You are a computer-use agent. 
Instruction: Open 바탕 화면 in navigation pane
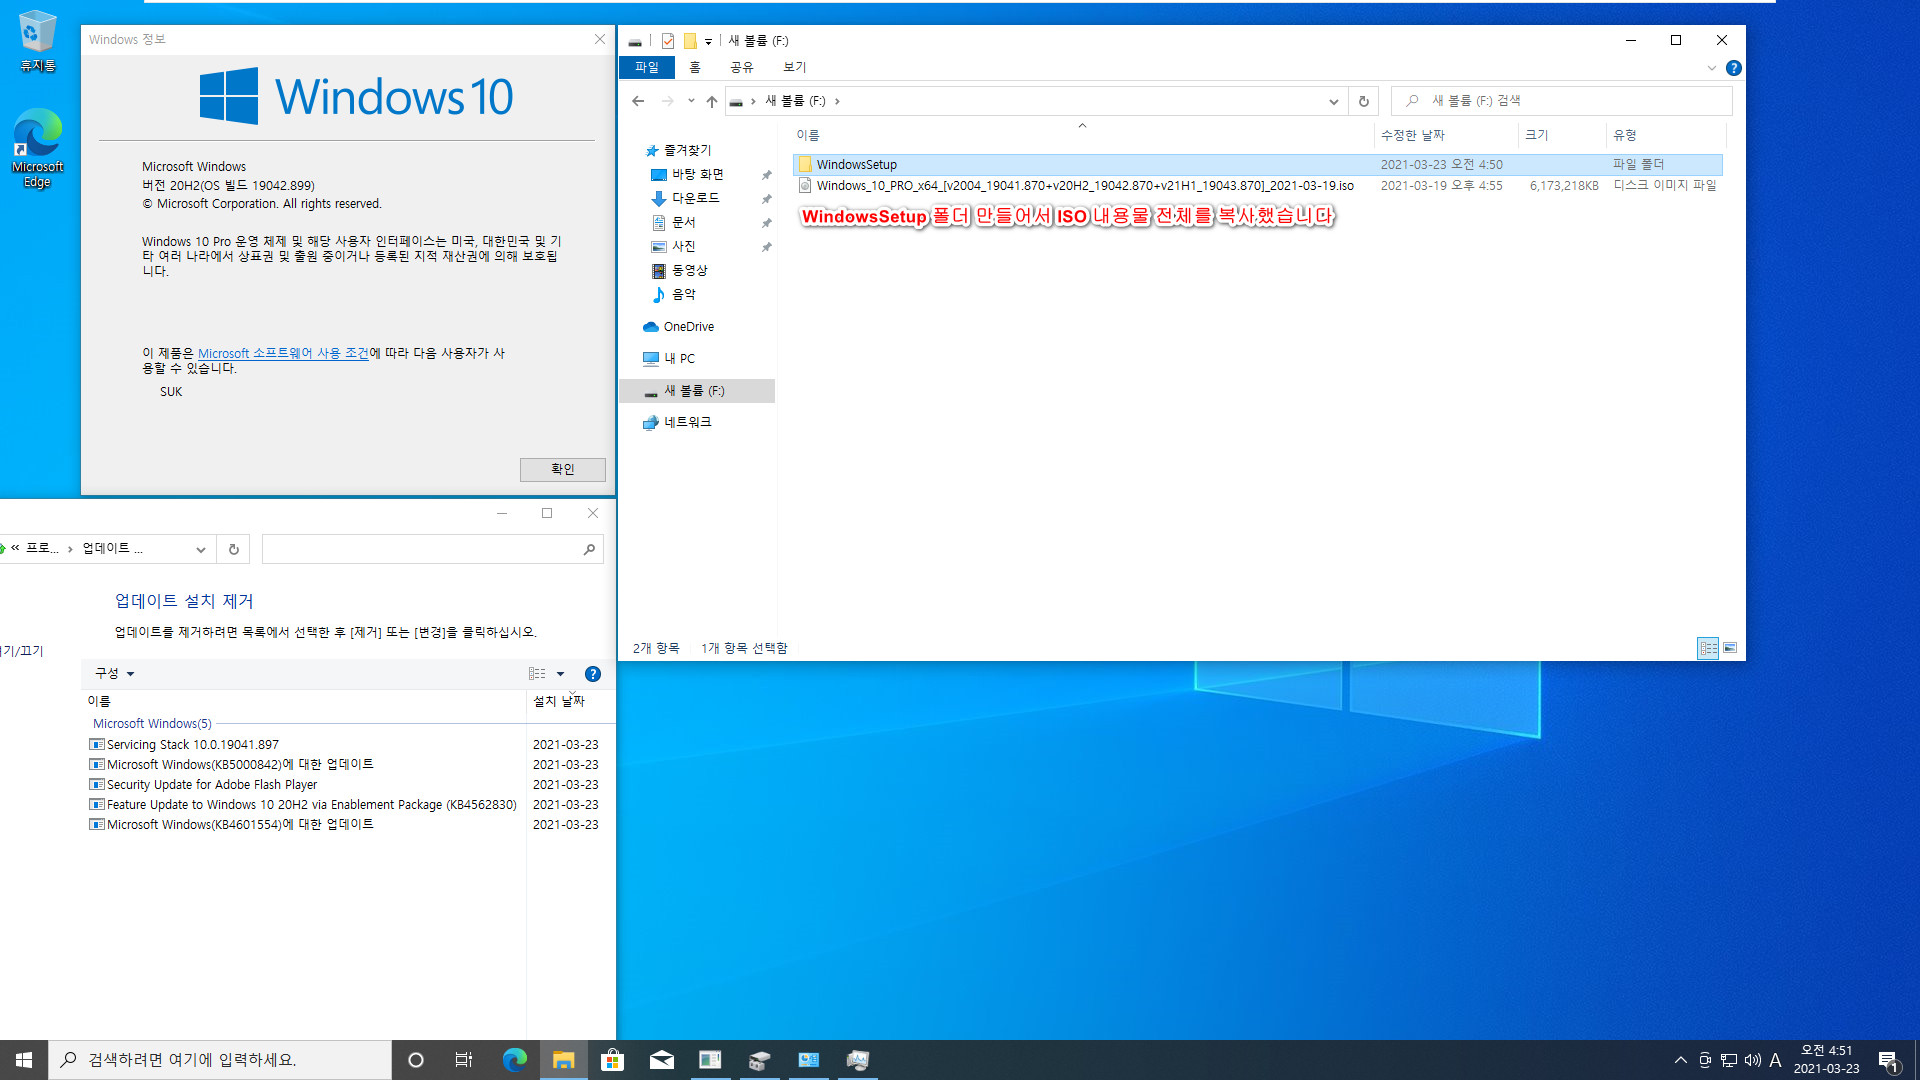tap(697, 174)
